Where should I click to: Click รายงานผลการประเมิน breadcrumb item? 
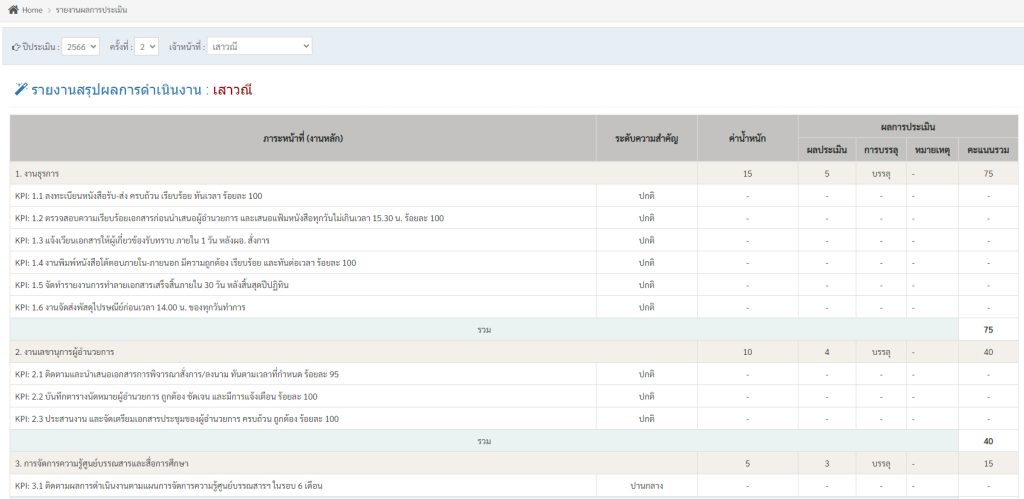[91, 10]
